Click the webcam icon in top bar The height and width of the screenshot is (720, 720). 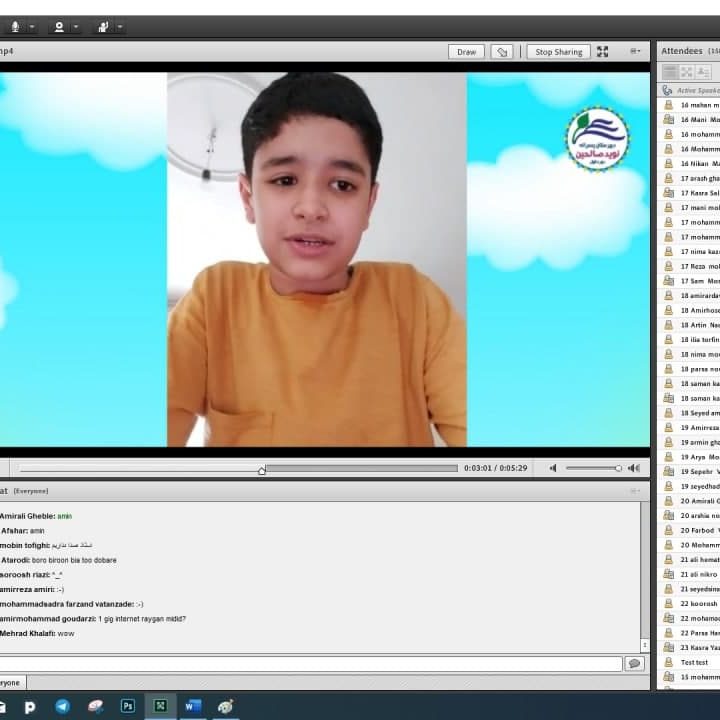59,27
